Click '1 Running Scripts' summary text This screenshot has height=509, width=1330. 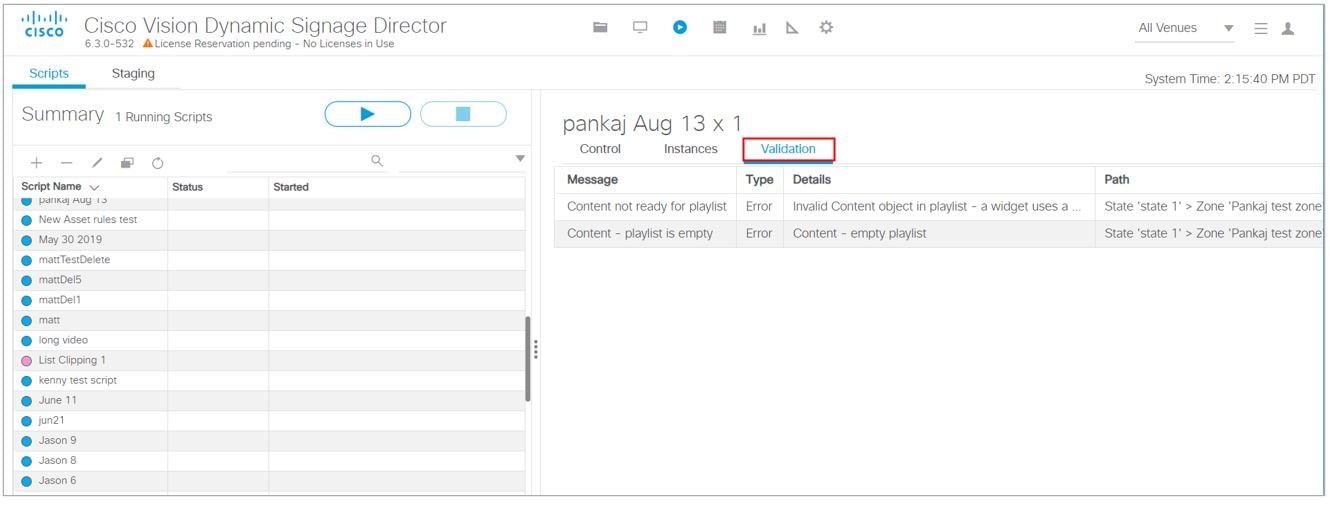[164, 117]
